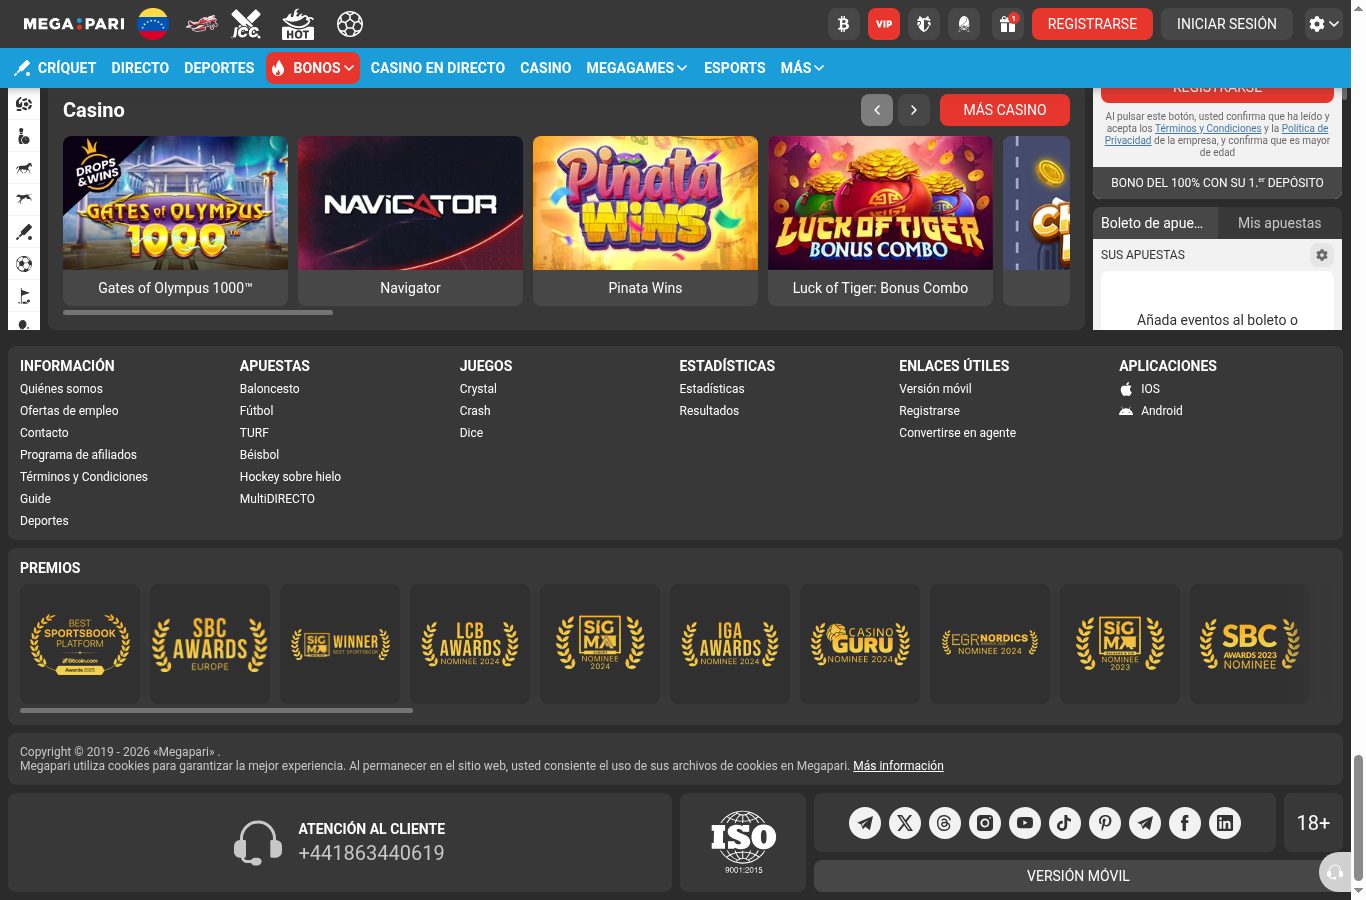Click the VERSIÓN MÓVIL button
This screenshot has height=900, width=1366.
click(x=1078, y=876)
